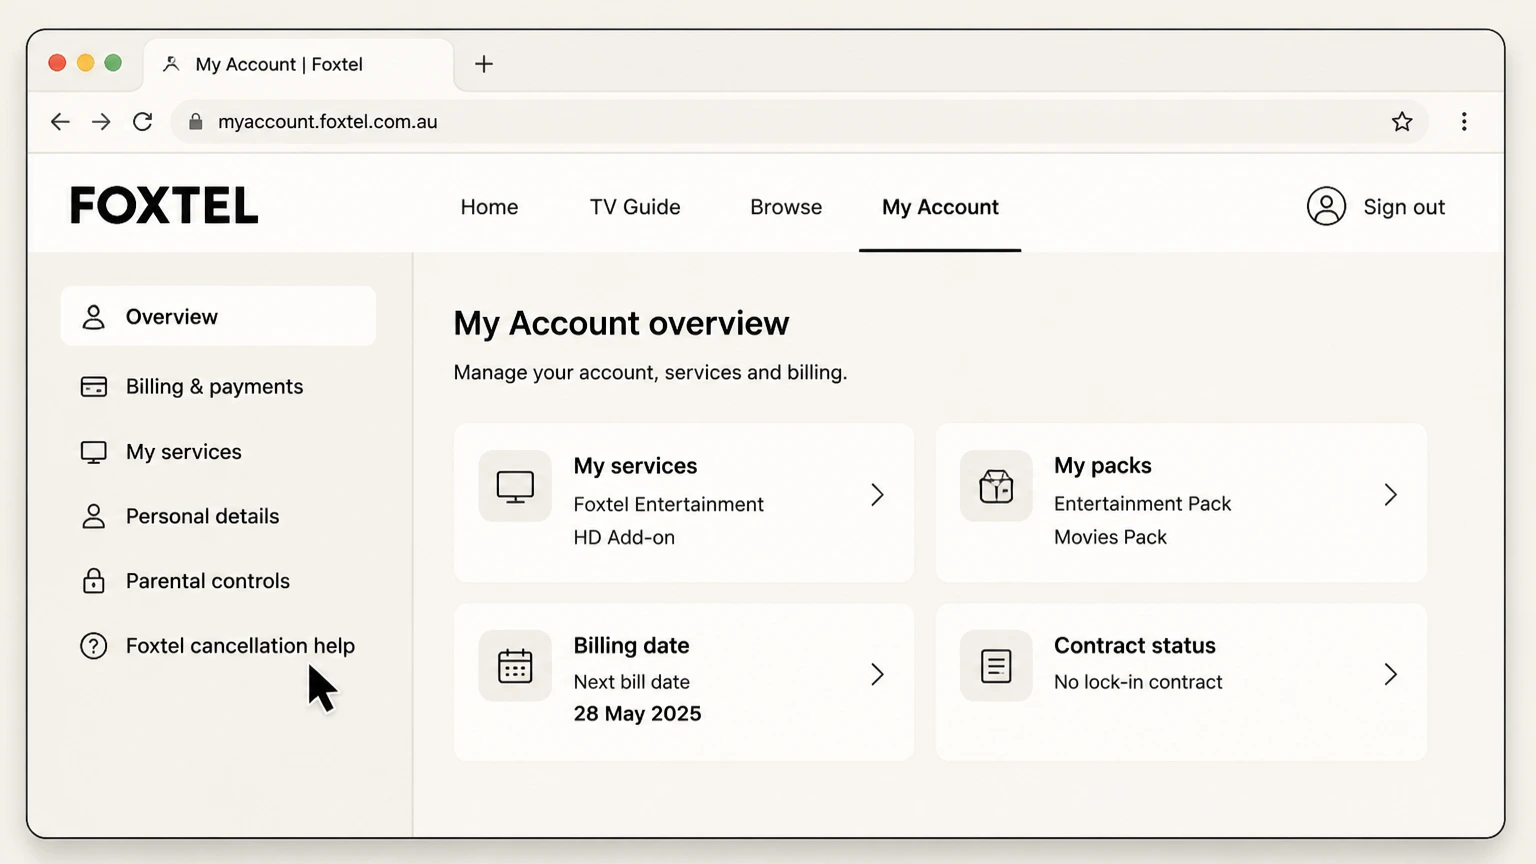Click the My Account overview heading
This screenshot has width=1536, height=864.
[621, 324]
